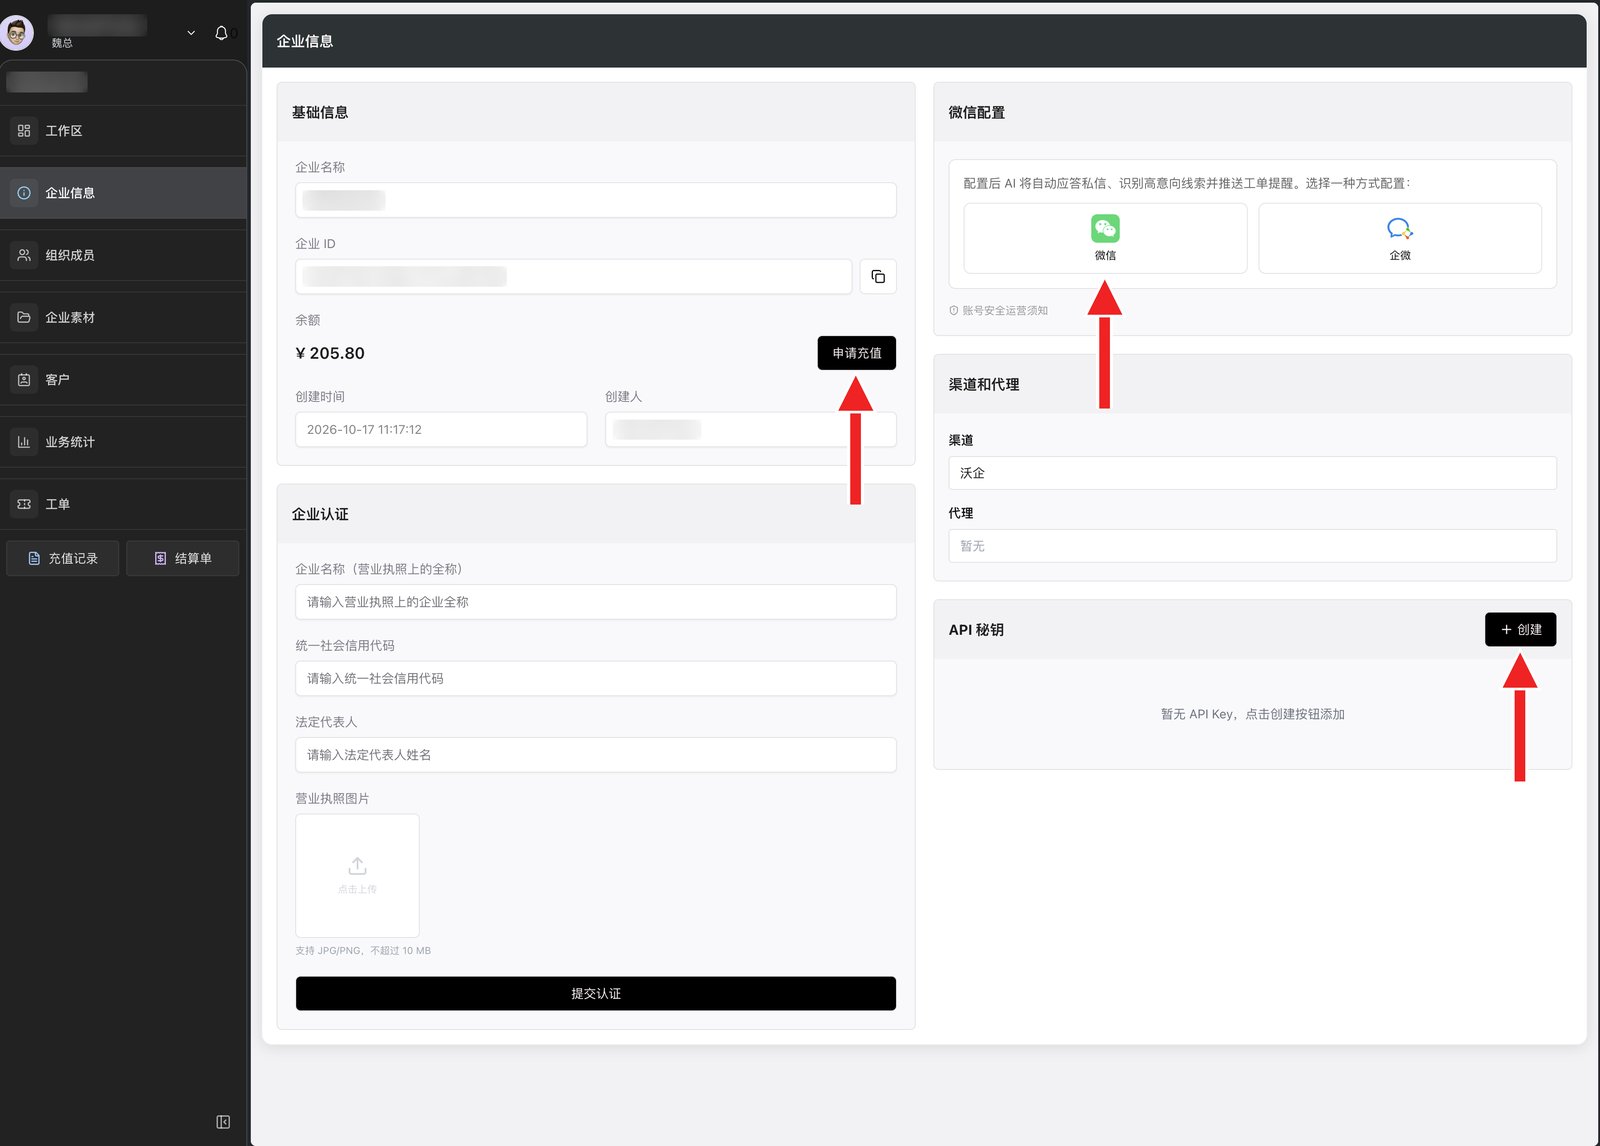Focus the 法定代表人姓名 input
This screenshot has height=1146, width=1600.
click(596, 755)
